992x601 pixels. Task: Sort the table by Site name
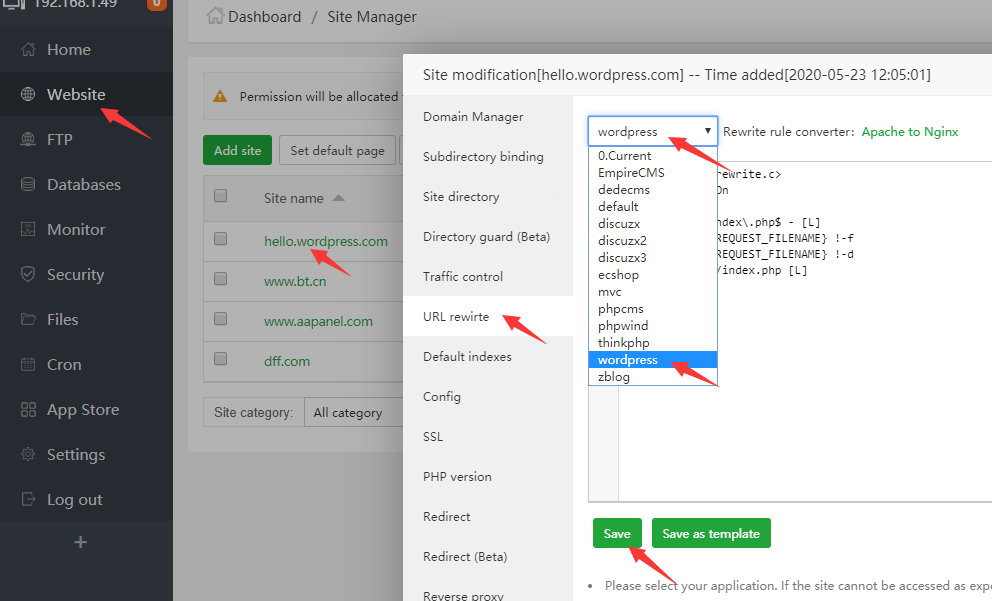click(294, 198)
